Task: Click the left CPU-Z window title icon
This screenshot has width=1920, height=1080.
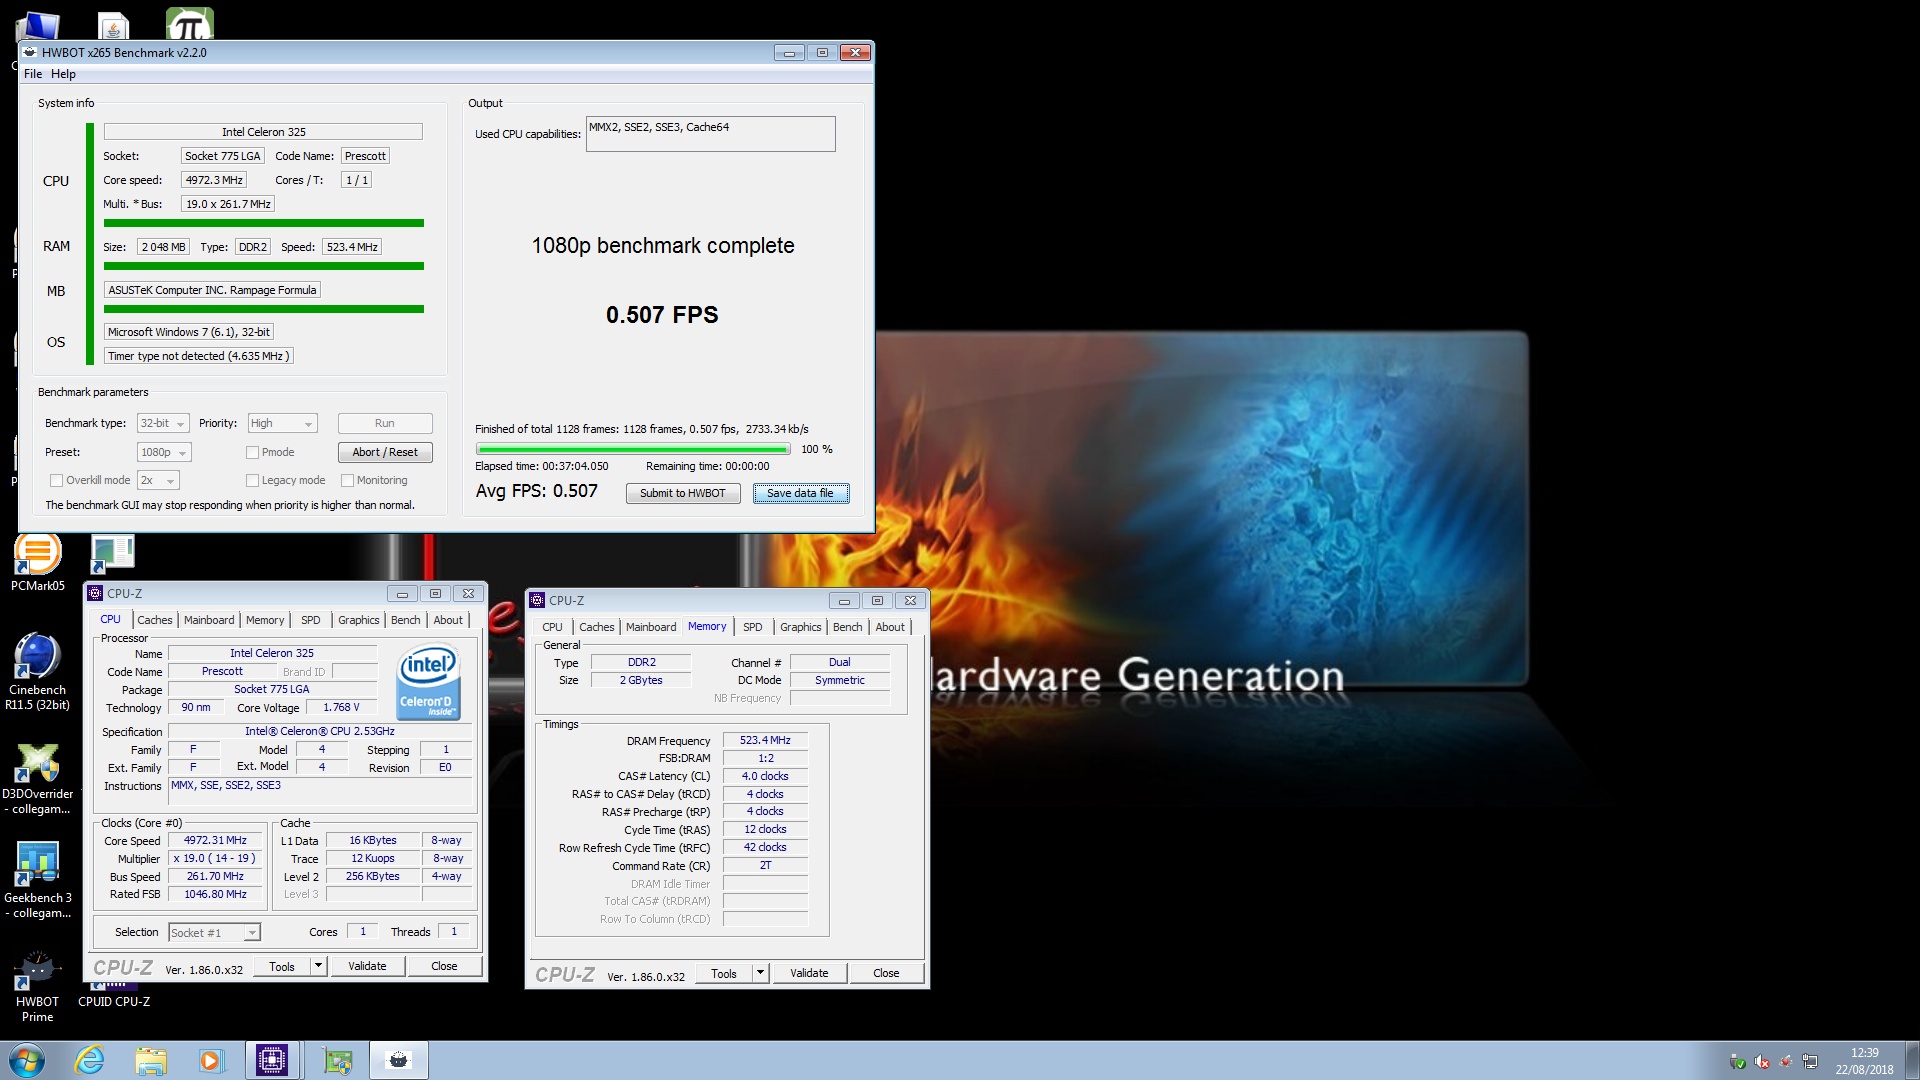Action: (95, 593)
